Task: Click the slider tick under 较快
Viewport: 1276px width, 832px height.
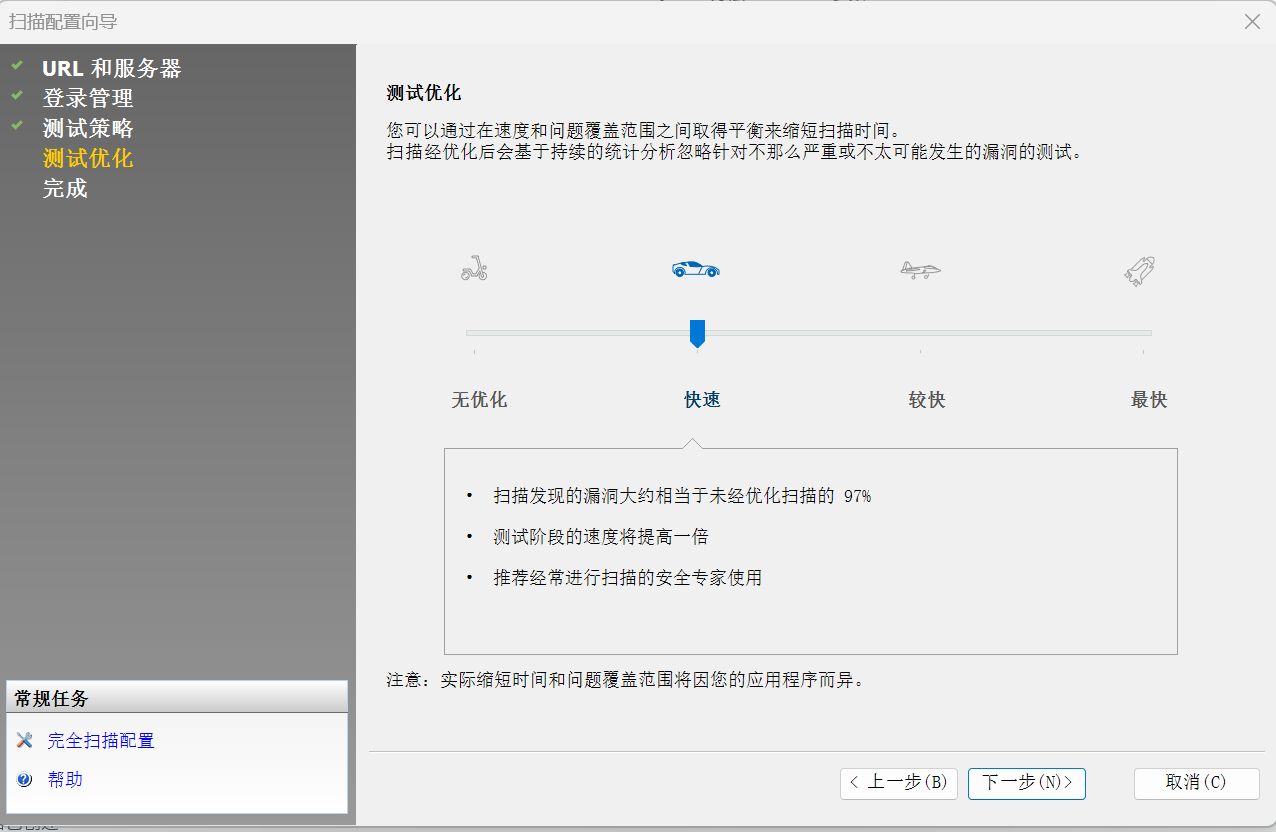Action: tap(920, 352)
